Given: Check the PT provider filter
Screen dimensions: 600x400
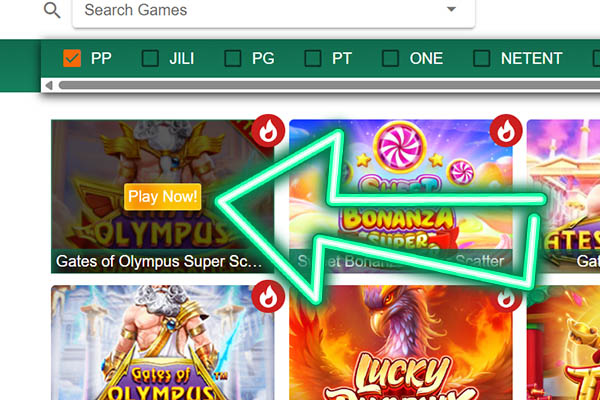Looking at the screenshot, I should coord(313,59).
